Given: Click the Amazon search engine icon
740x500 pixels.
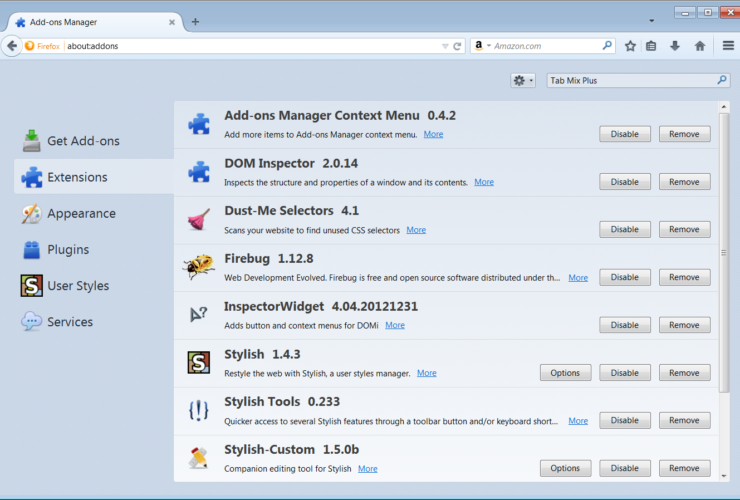Looking at the screenshot, I should coord(479,46).
